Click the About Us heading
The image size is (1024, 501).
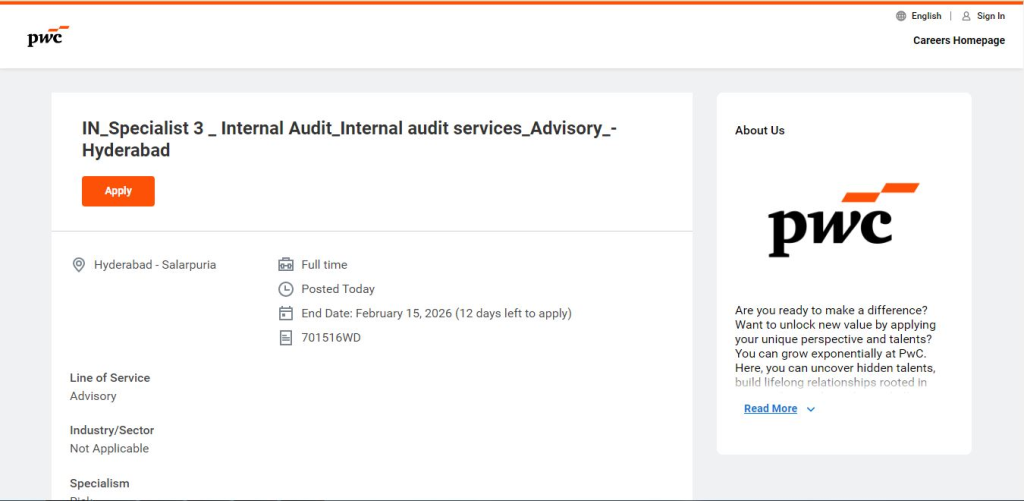760,130
